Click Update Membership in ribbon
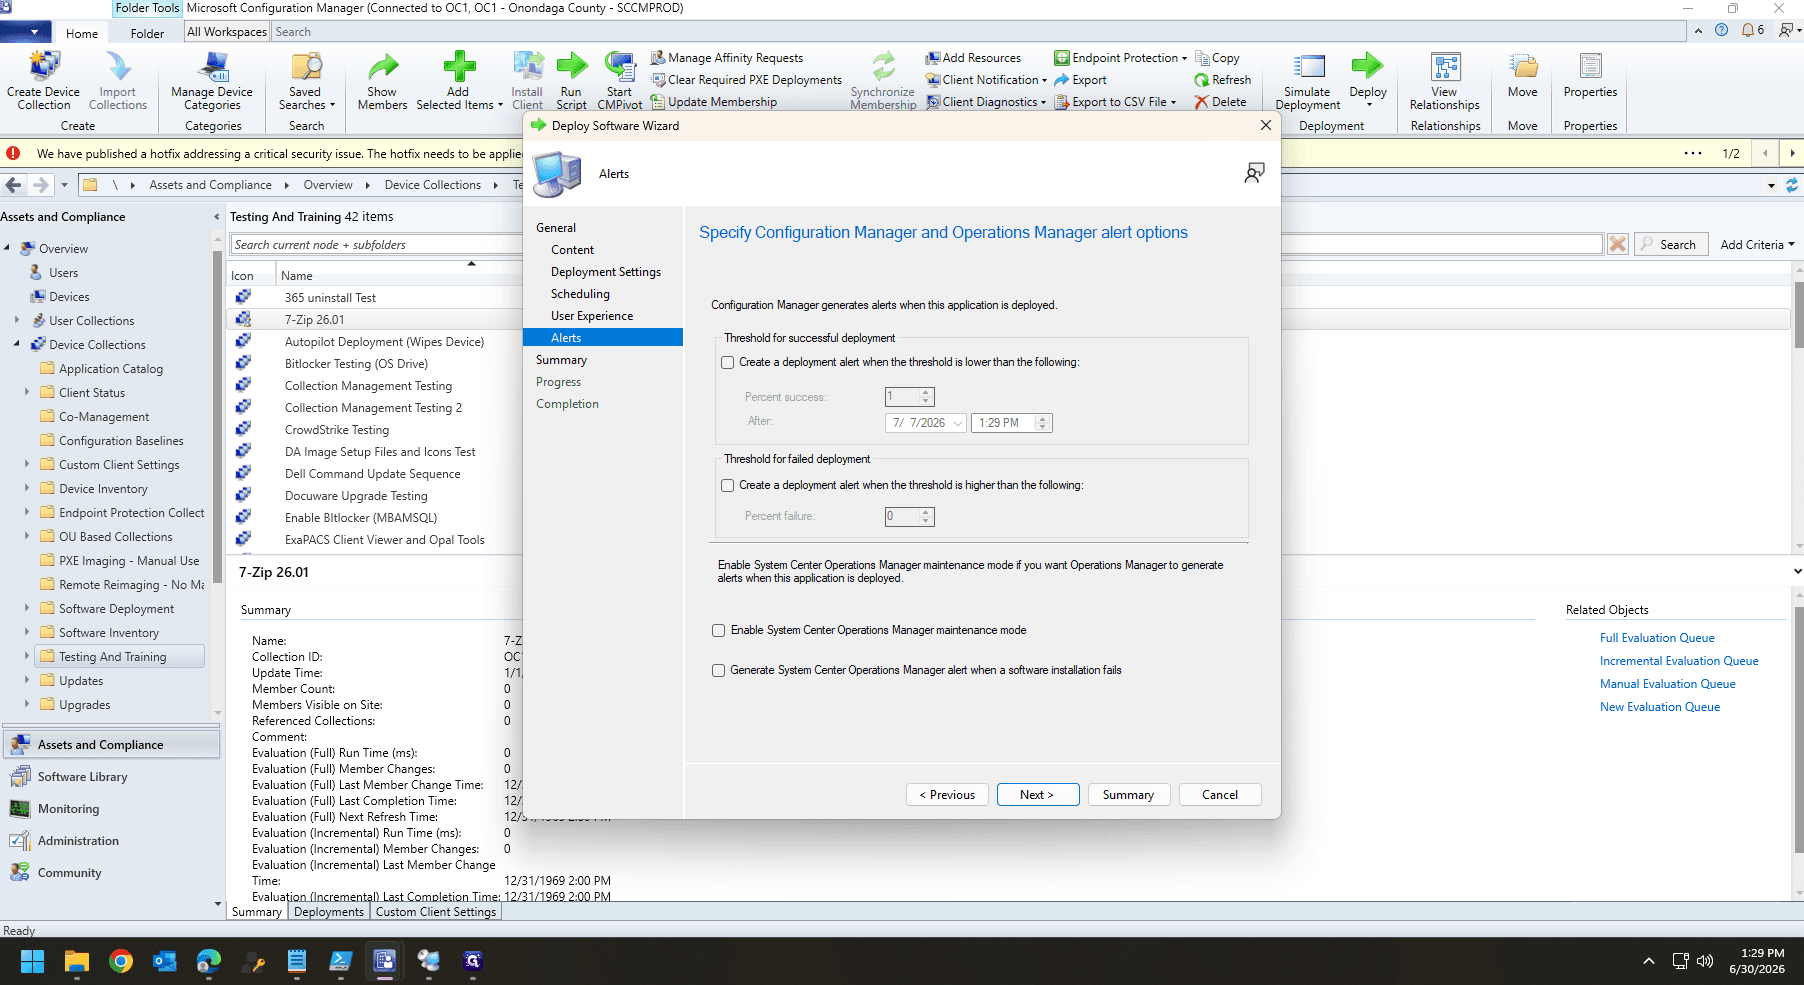Image resolution: width=1804 pixels, height=985 pixels. [714, 102]
